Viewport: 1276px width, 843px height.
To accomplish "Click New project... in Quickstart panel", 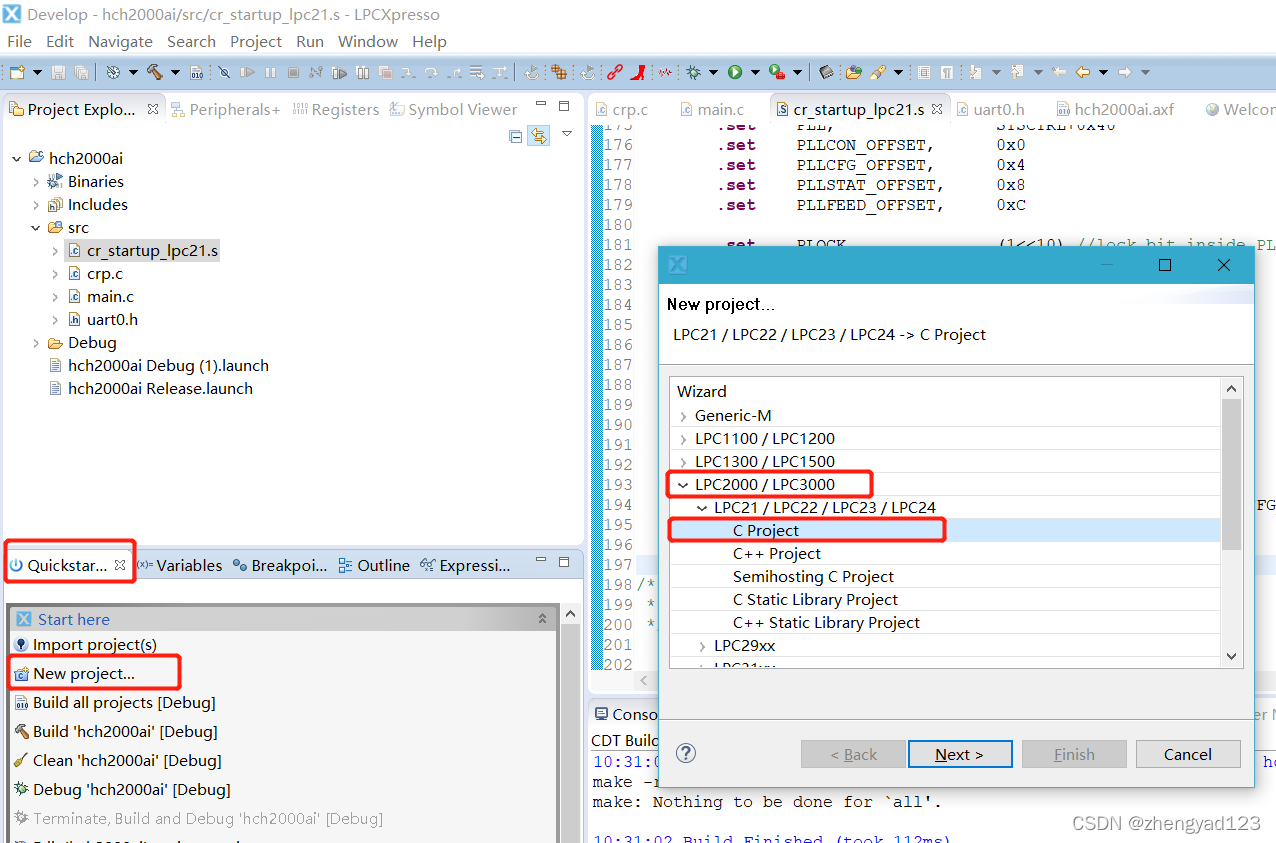I will click(83, 673).
